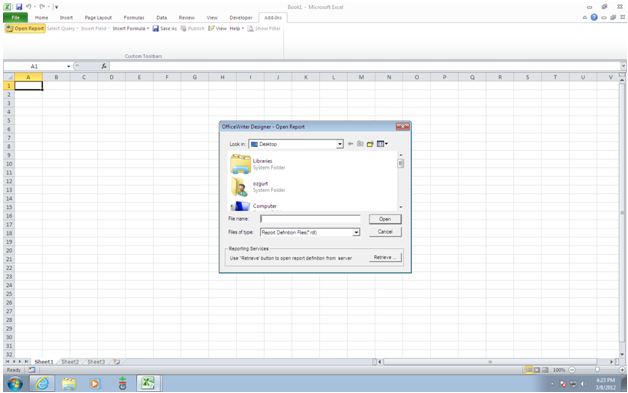Image resolution: width=628 pixels, height=393 pixels.
Task: Switch to Page Layout view in the status bar
Action: tap(537, 370)
